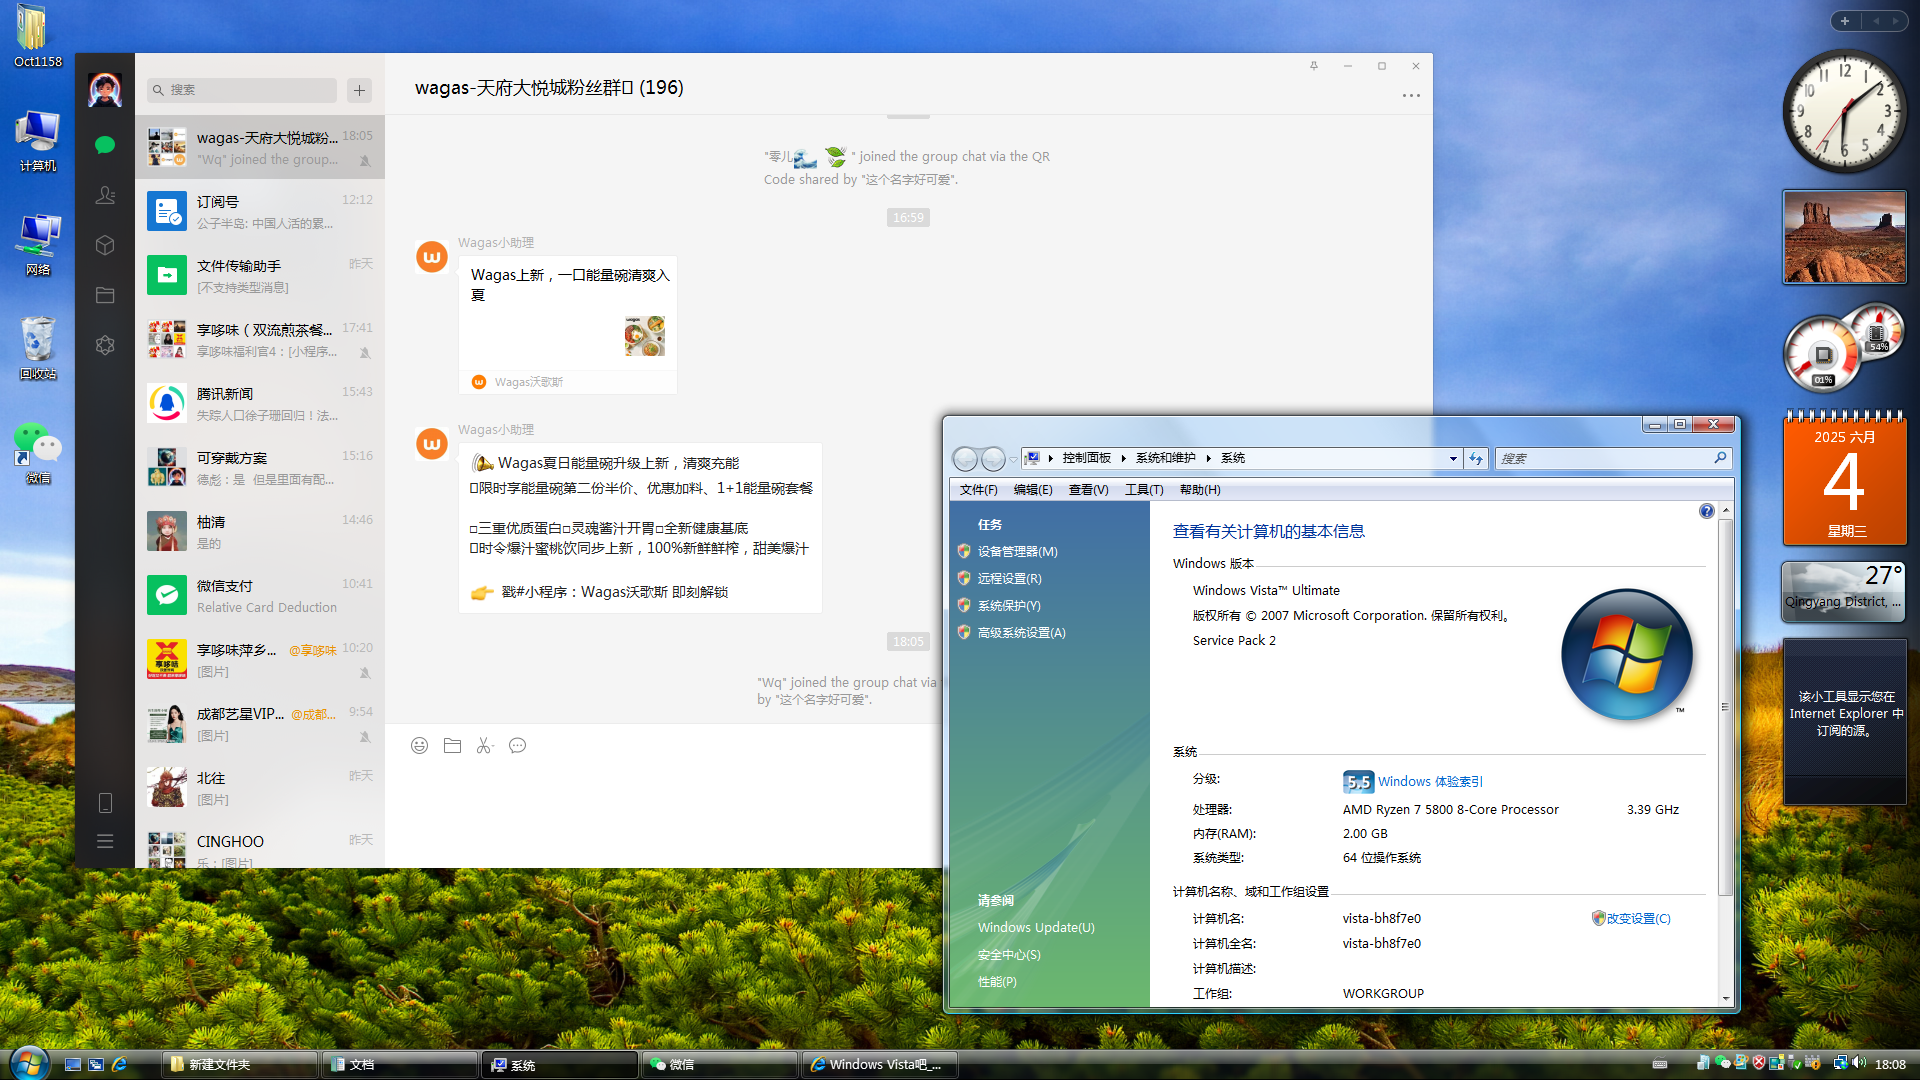Open the 微信支付 conversation
The image size is (1920, 1080).
pyautogui.click(x=260, y=596)
